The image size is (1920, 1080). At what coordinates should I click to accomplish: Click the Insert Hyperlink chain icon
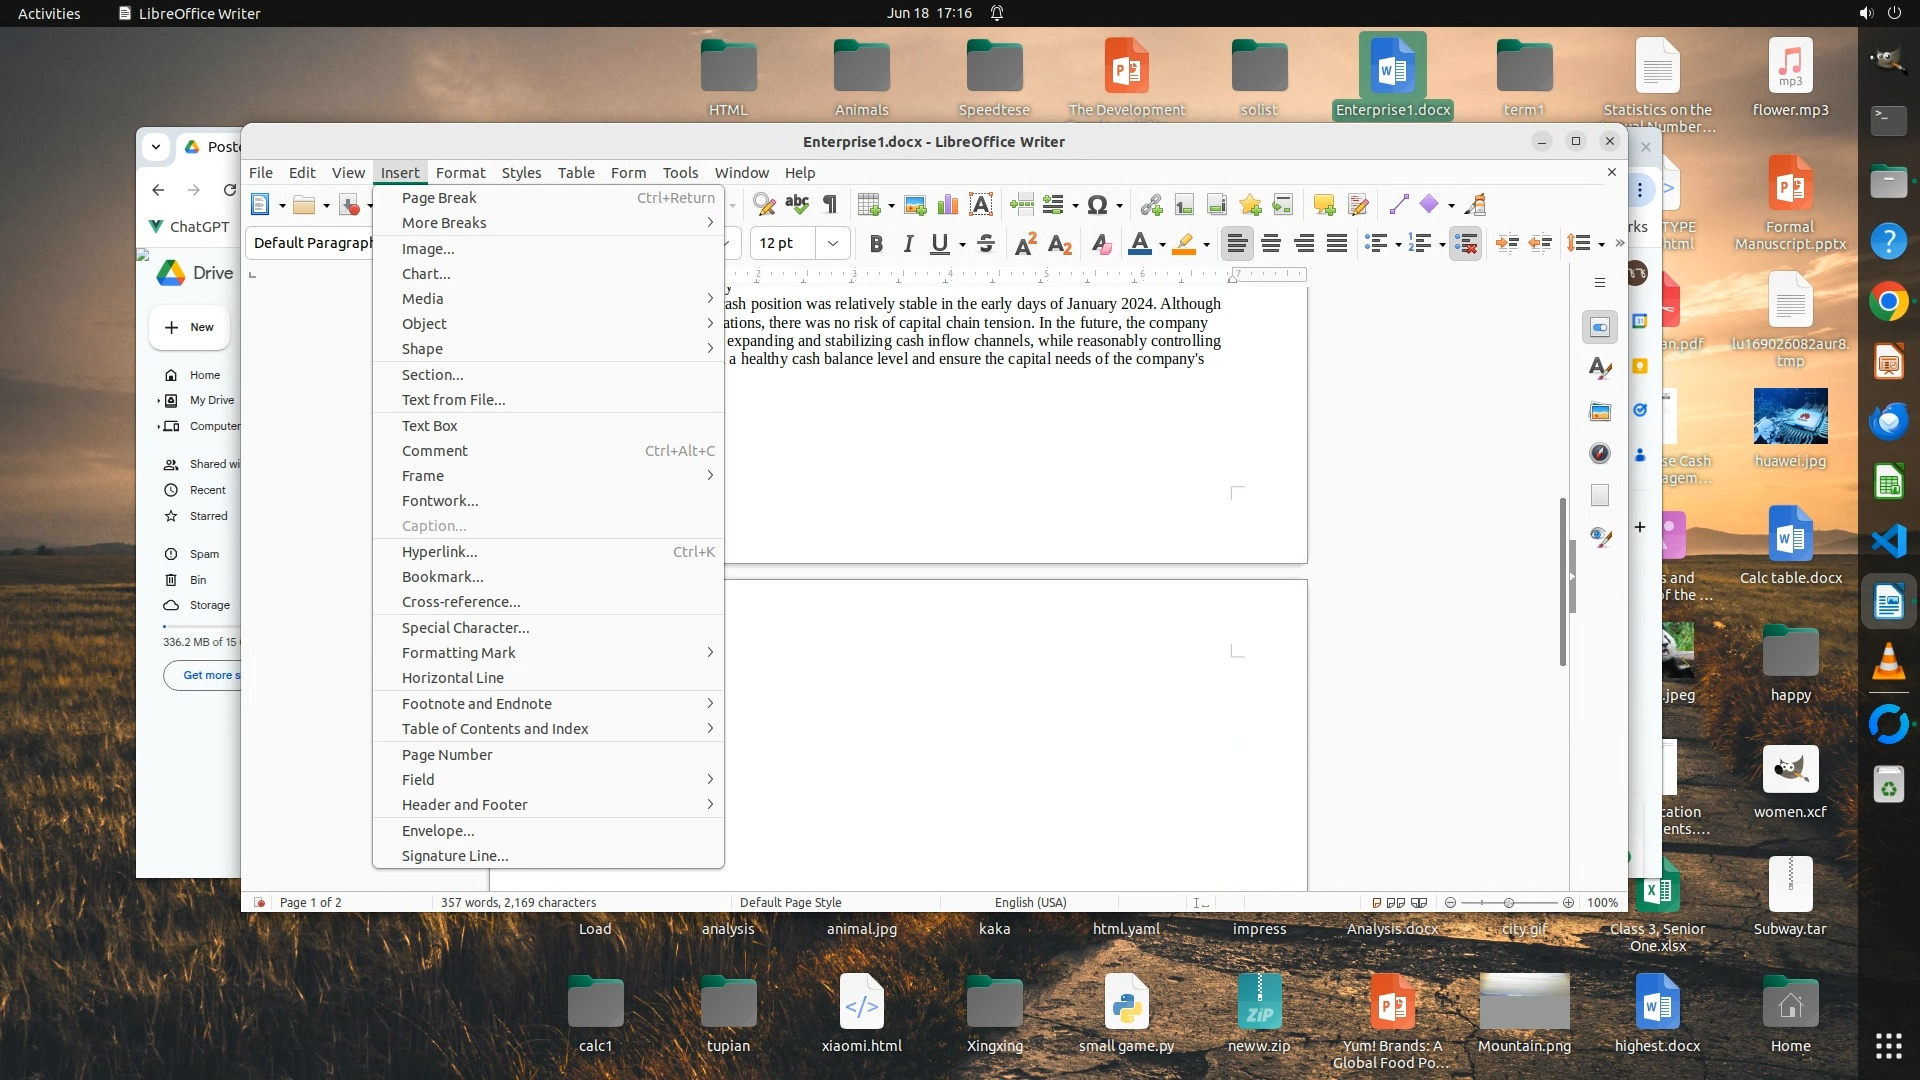1151,205
